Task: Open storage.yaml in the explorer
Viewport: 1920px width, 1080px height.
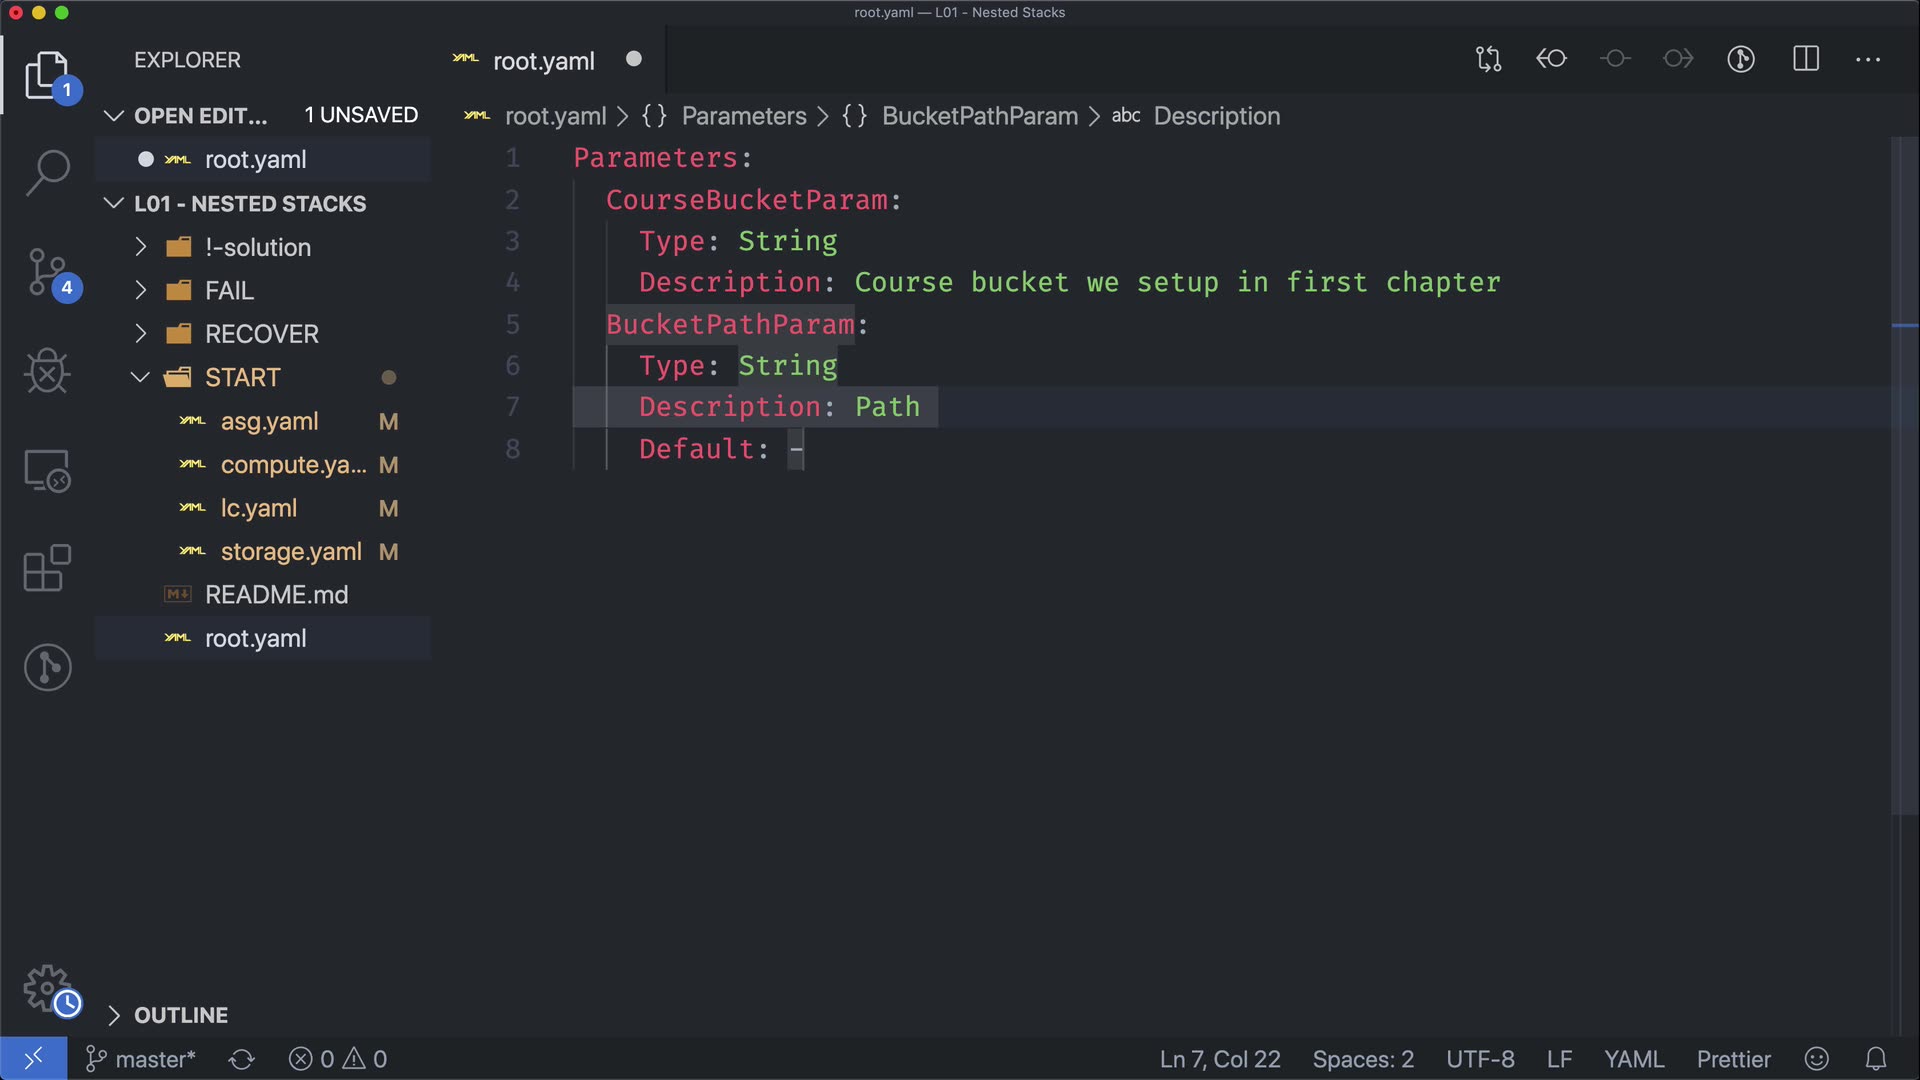Action: 290,552
